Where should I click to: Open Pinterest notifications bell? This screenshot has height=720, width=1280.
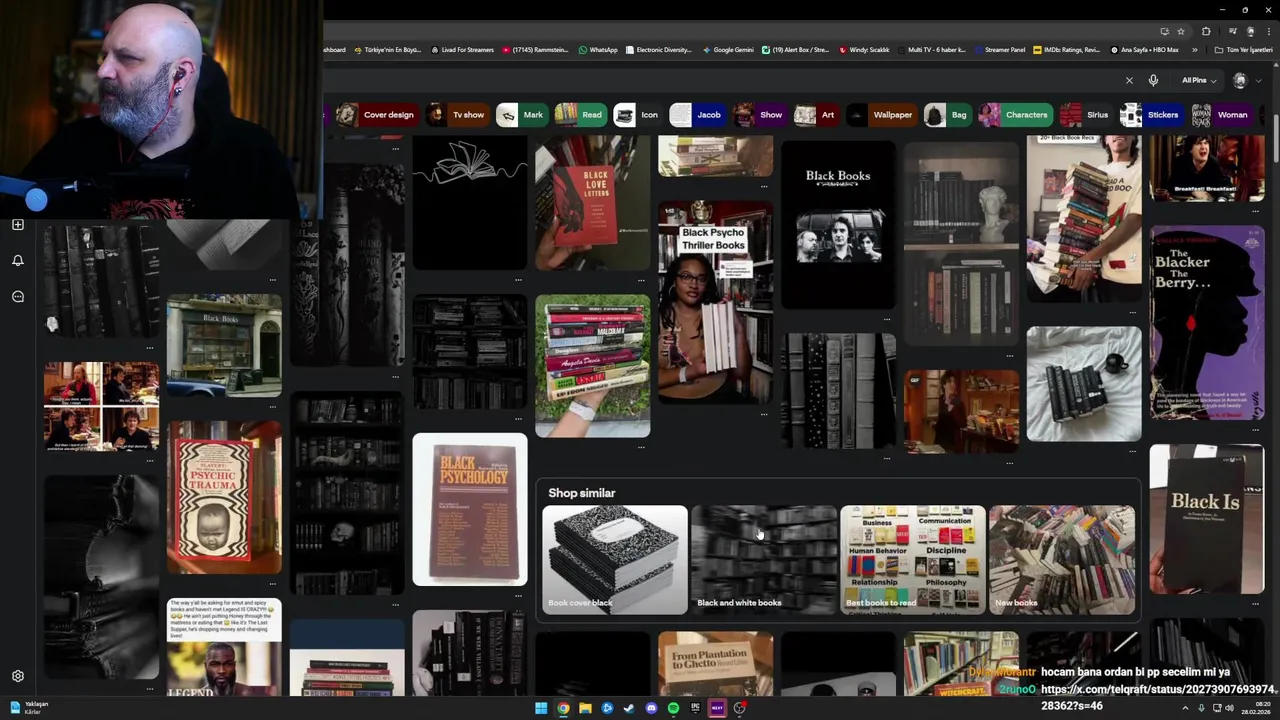pyautogui.click(x=17, y=261)
